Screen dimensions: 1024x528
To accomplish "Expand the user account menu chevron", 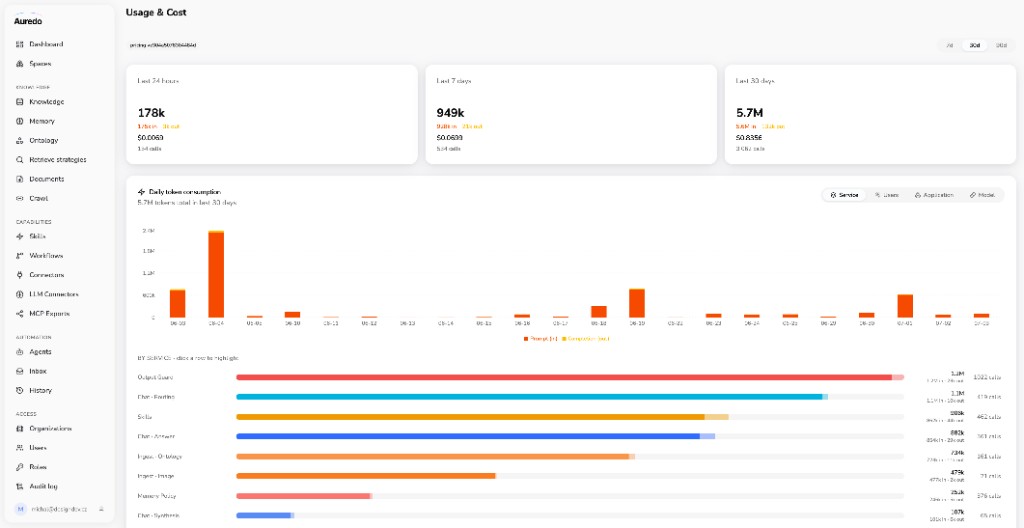I will pos(101,508).
